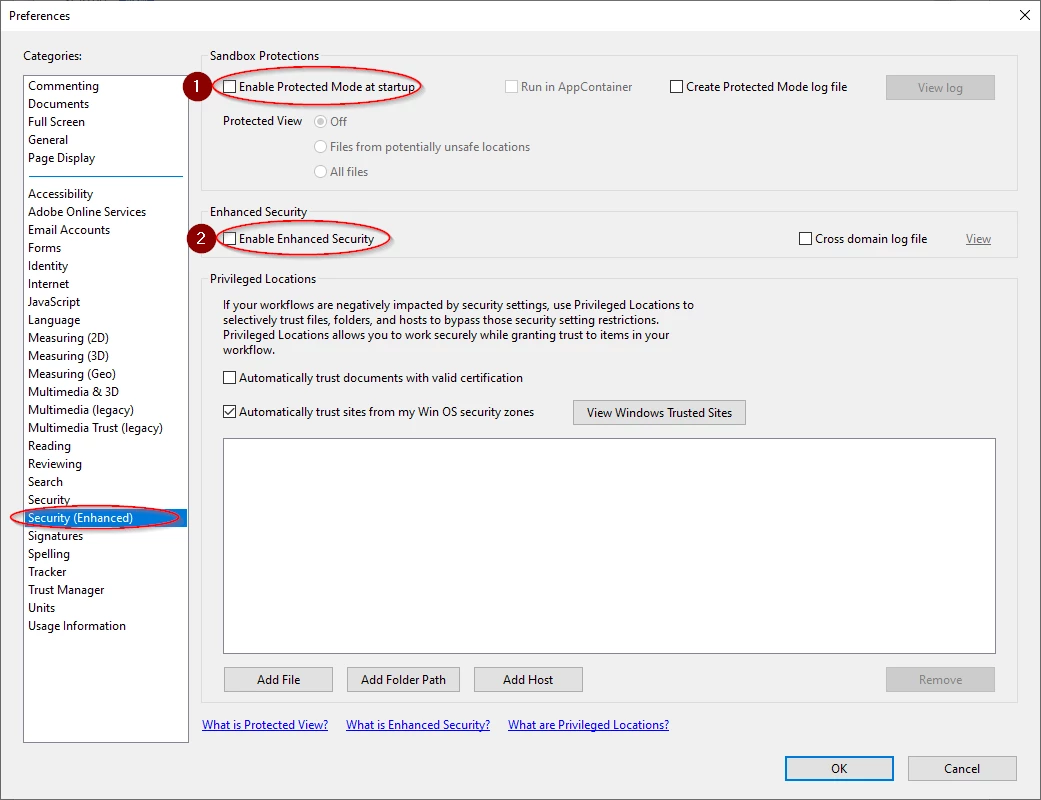Select the Spelling category
The width and height of the screenshot is (1041, 800).
[x=48, y=554]
